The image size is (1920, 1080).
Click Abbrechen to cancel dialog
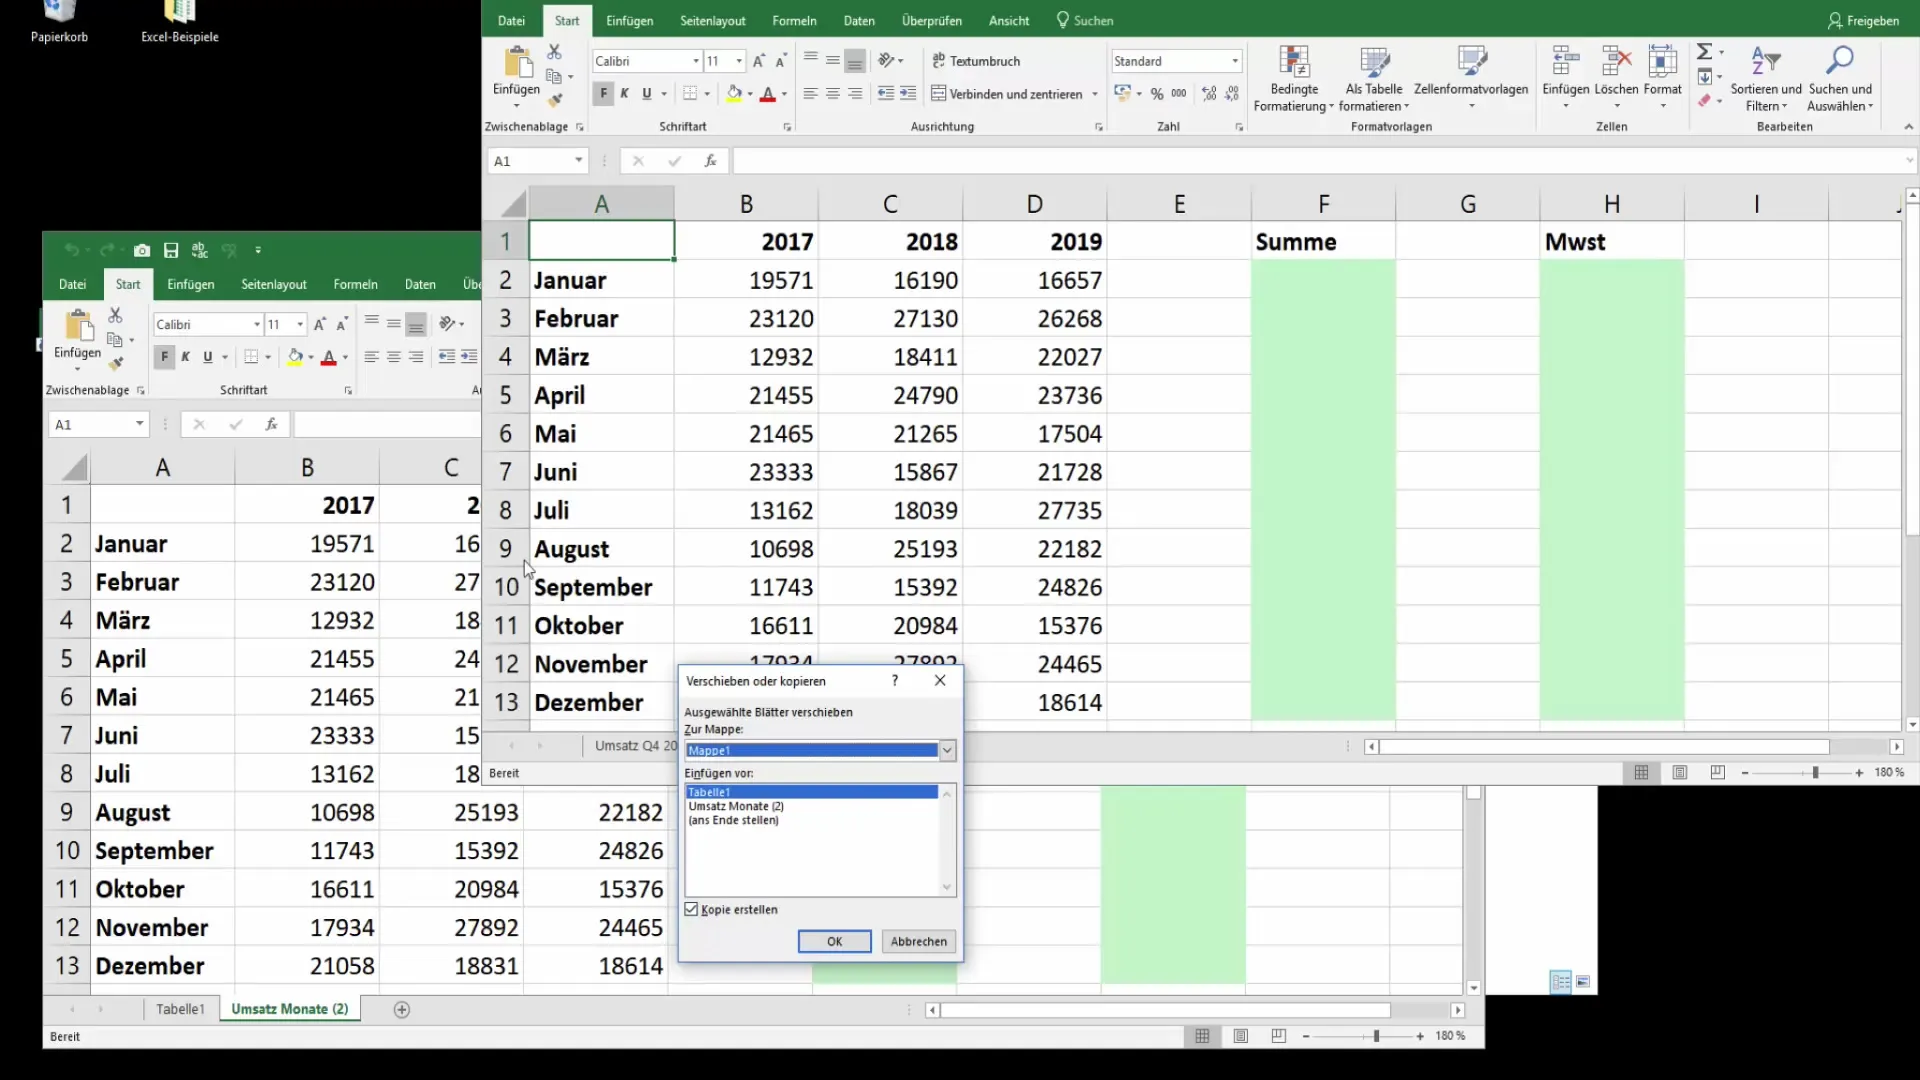tap(918, 940)
